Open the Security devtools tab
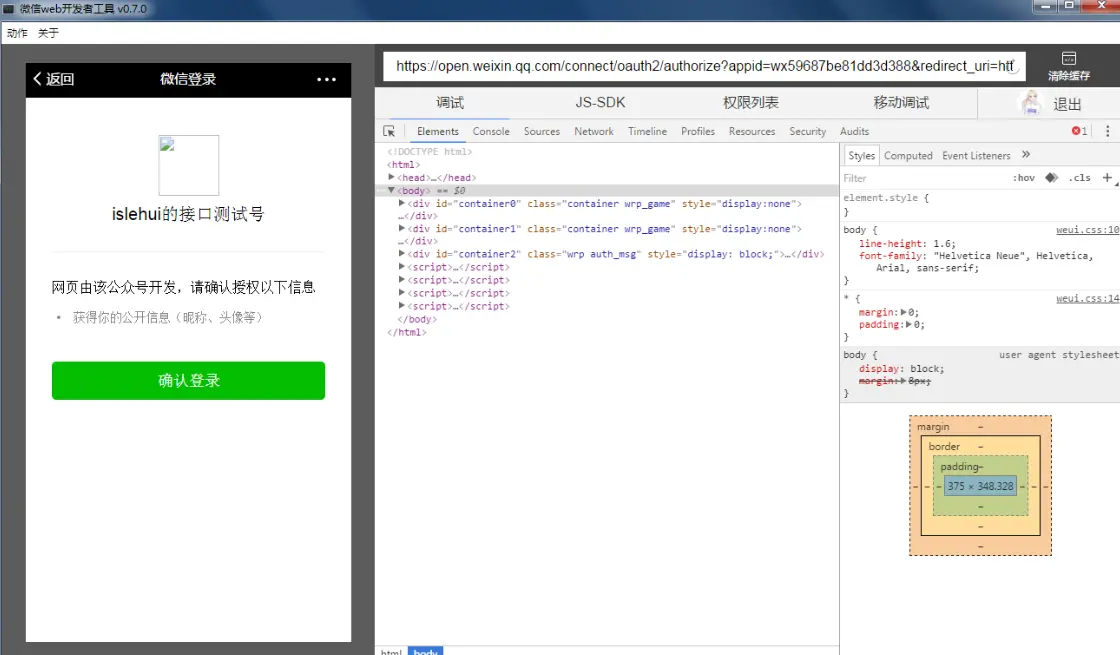 tap(807, 131)
